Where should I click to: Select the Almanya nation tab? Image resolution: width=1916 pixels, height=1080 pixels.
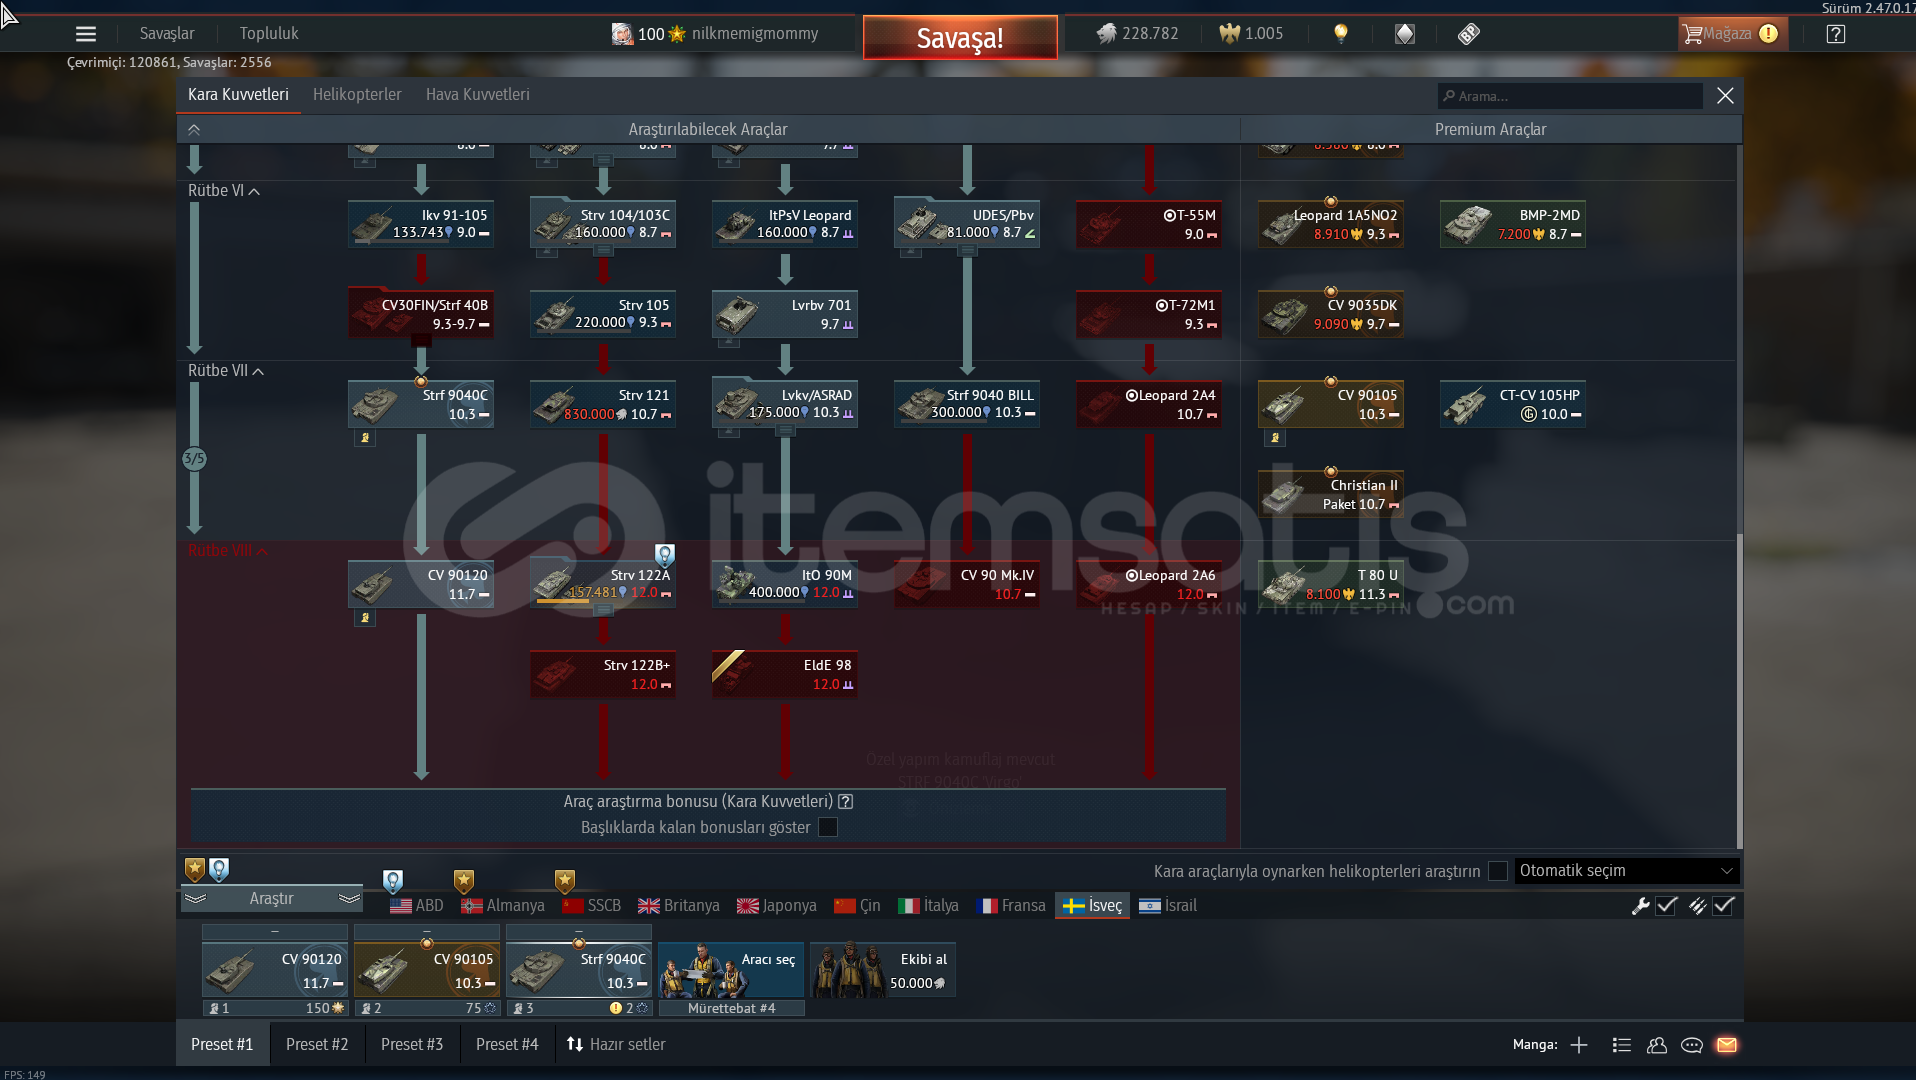(x=503, y=906)
